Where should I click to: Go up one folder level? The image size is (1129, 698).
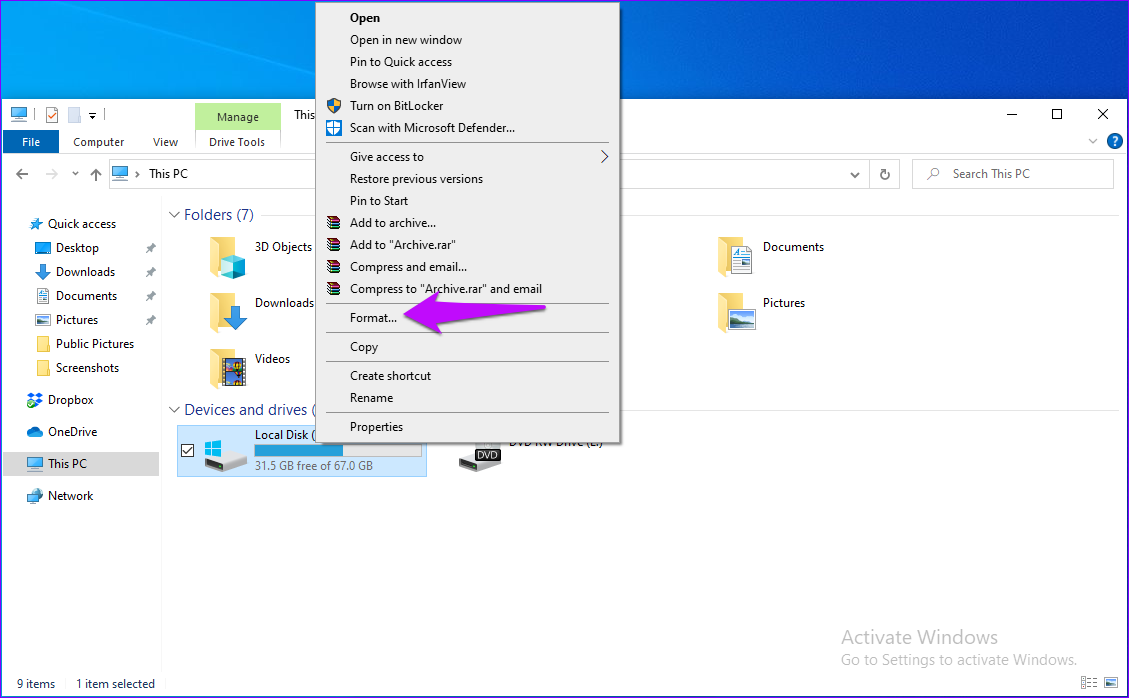click(96, 174)
